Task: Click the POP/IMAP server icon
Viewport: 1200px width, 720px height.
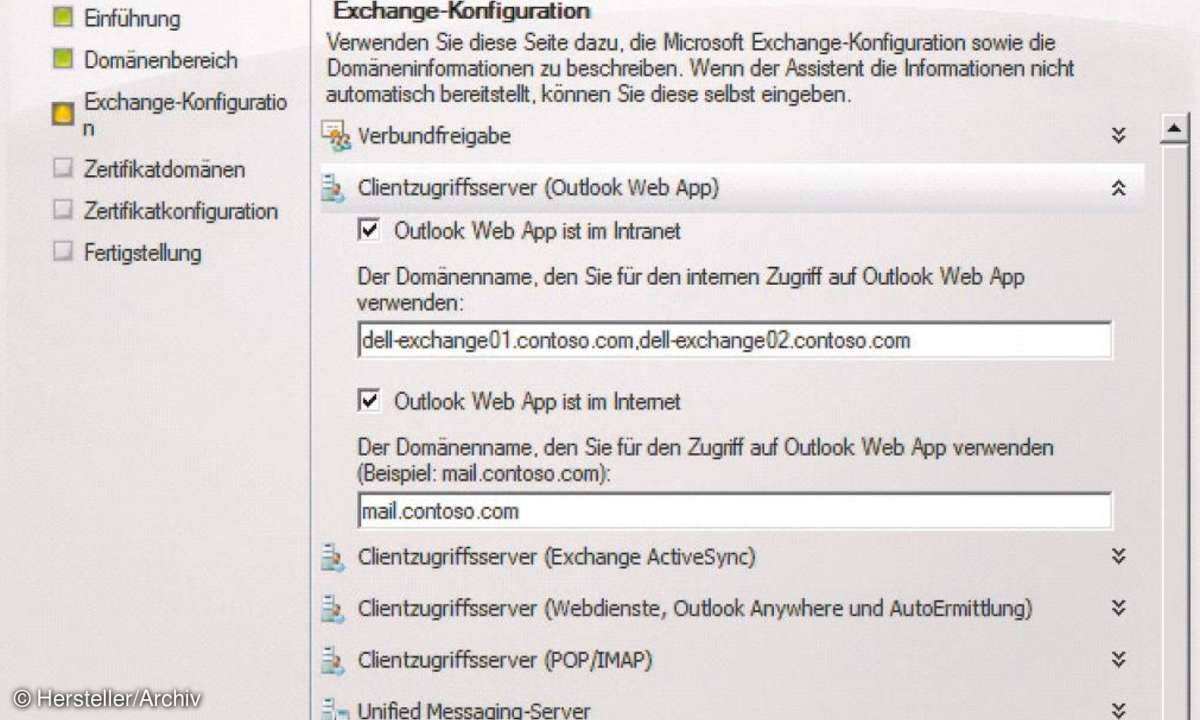Action: point(333,661)
